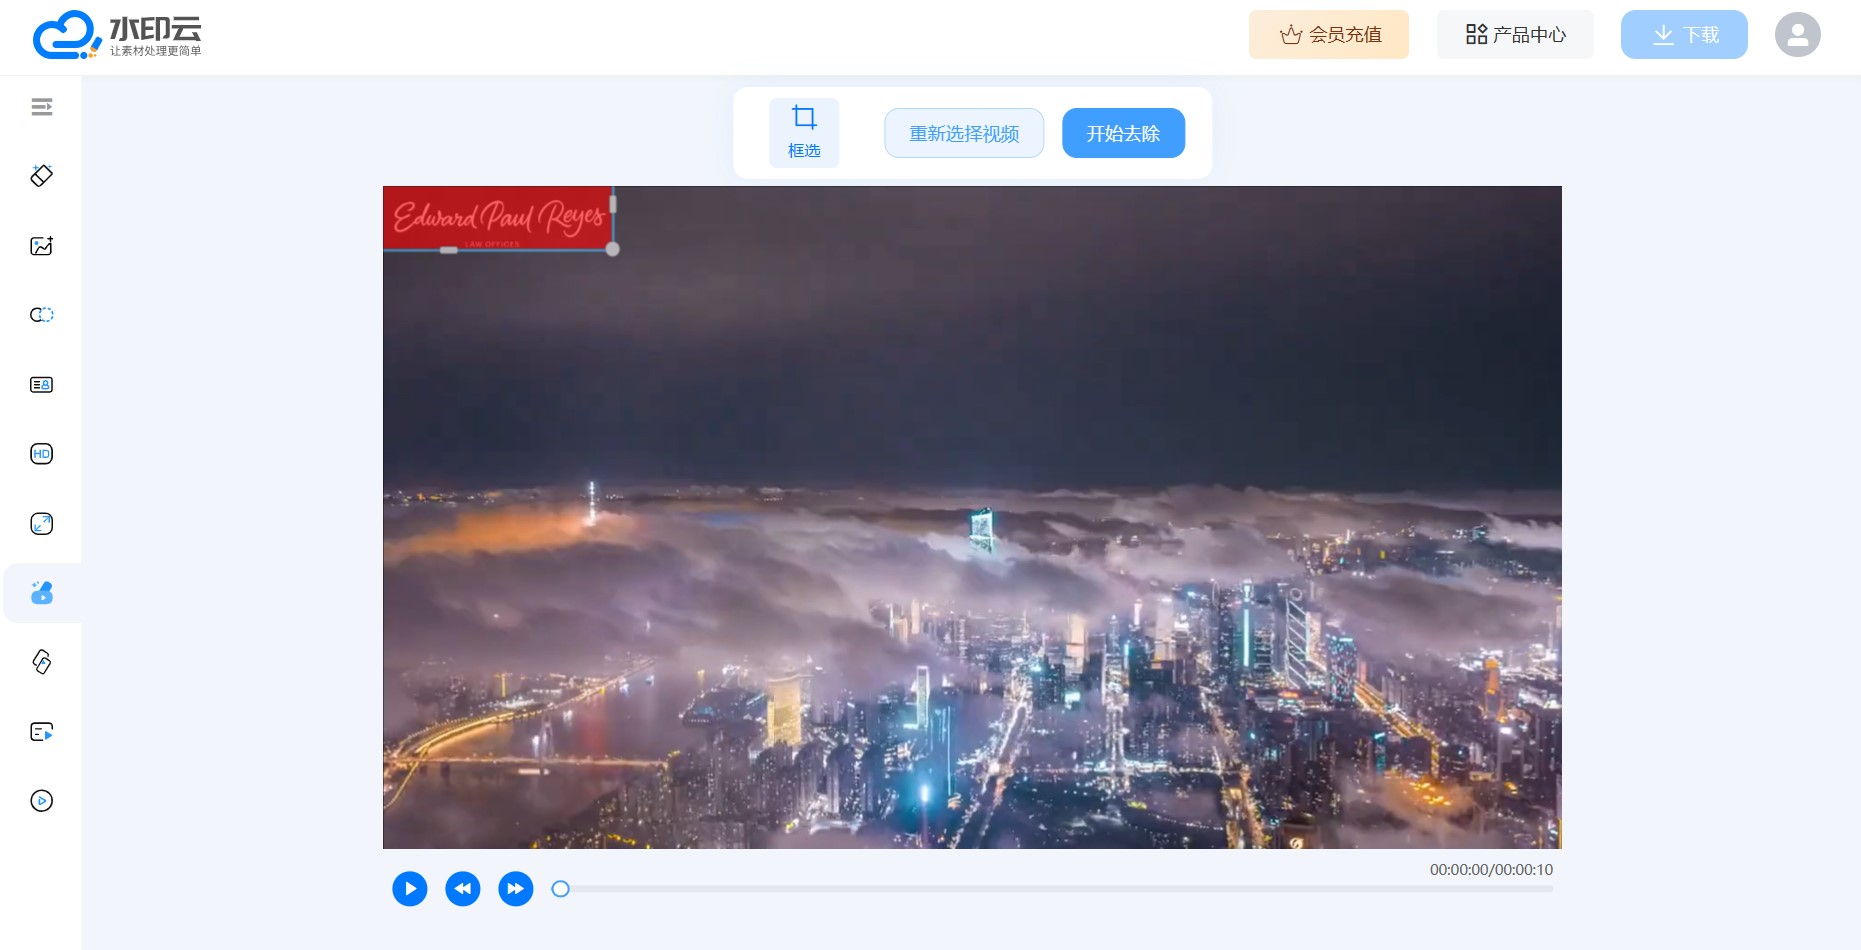Click the video progress slider handle

[561, 889]
